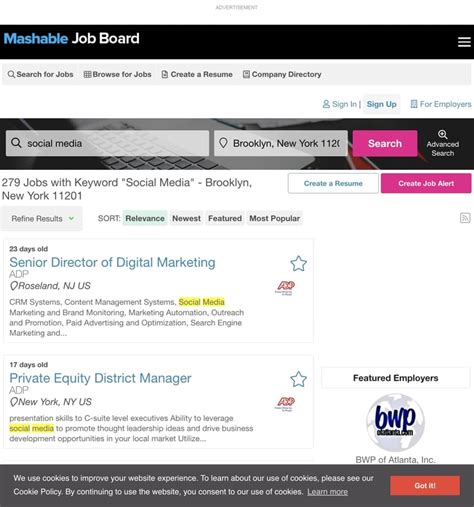The height and width of the screenshot is (507, 474).
Task: Open Search for Jobs menu item
Action: [x=40, y=74]
